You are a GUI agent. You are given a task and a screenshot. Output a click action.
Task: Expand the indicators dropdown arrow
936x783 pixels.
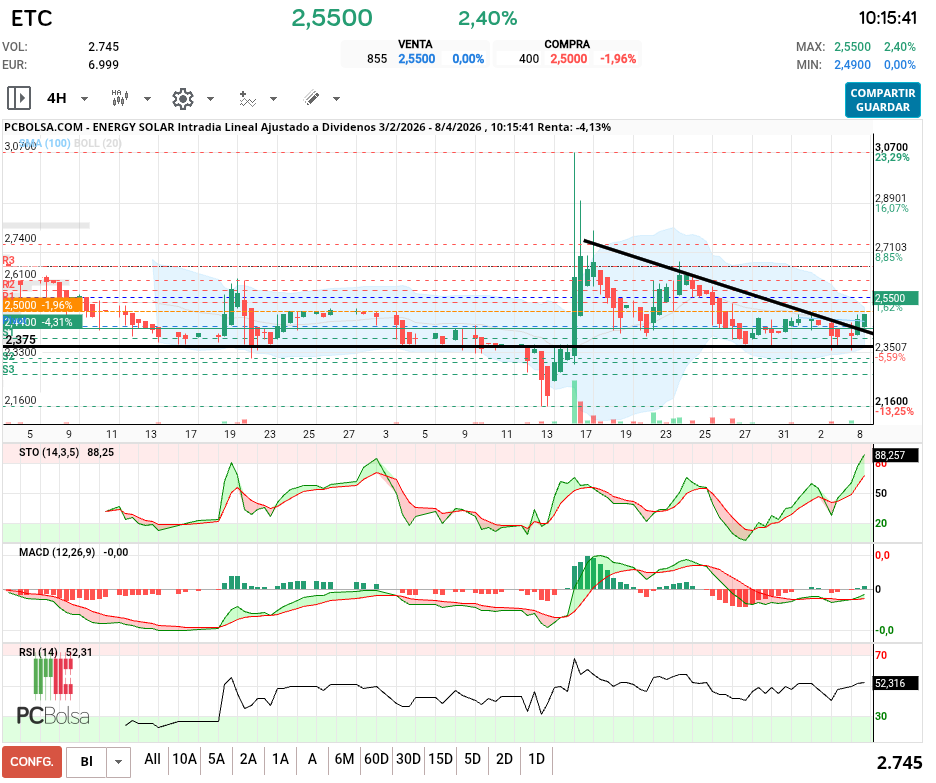[x=273, y=99]
